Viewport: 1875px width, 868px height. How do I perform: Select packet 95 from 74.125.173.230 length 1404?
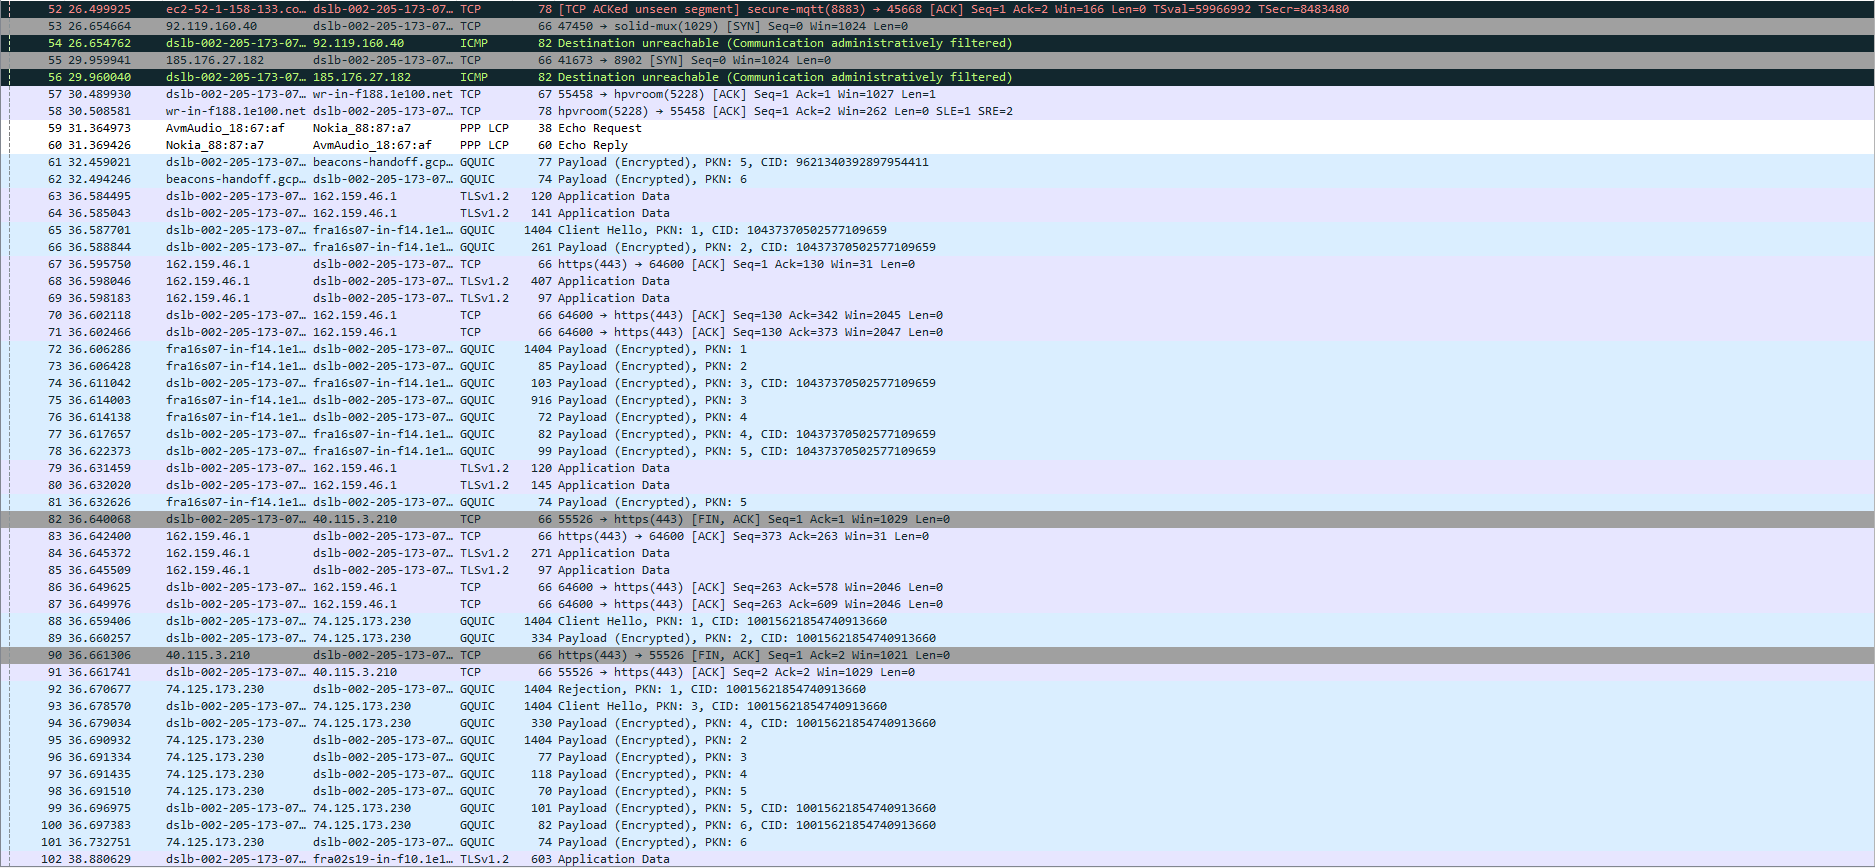point(937,740)
